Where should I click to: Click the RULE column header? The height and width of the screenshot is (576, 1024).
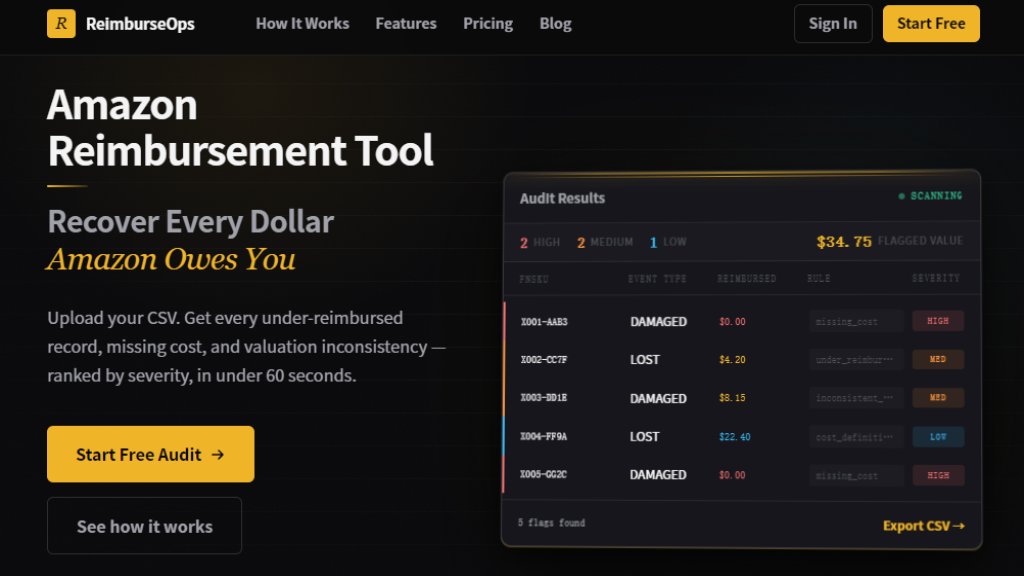tap(818, 279)
